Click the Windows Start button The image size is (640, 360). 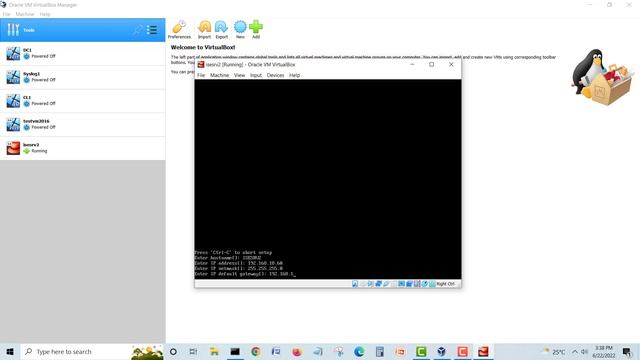pos(10,351)
